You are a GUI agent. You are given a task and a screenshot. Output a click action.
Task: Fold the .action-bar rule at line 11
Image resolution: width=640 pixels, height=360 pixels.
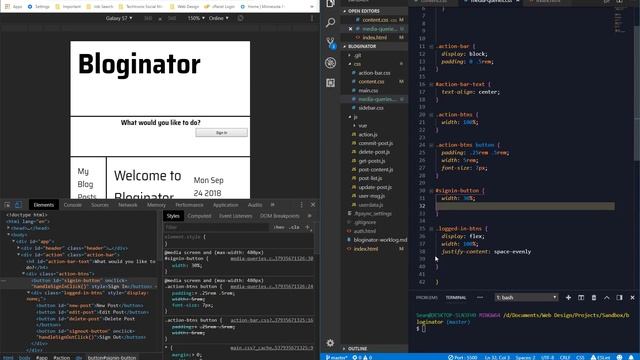pyautogui.click(x=431, y=47)
